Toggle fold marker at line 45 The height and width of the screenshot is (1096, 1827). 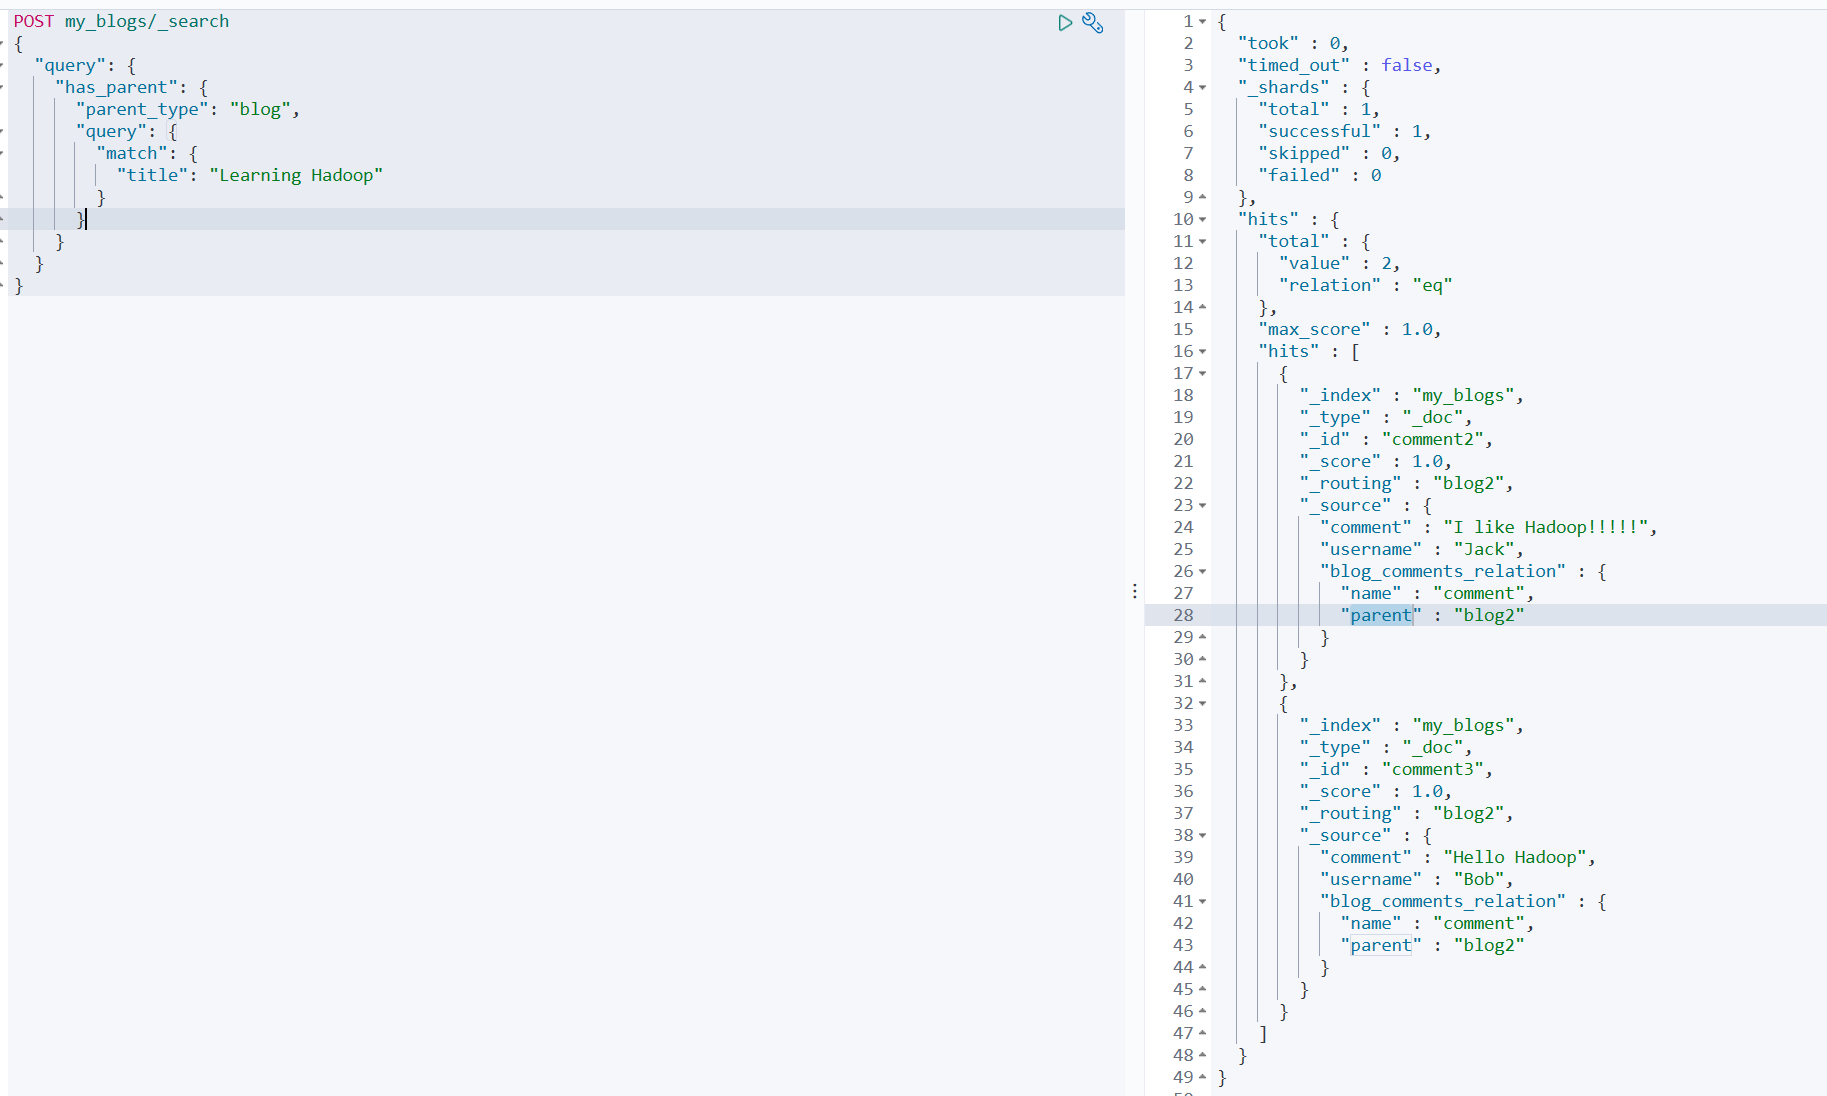[1203, 989]
